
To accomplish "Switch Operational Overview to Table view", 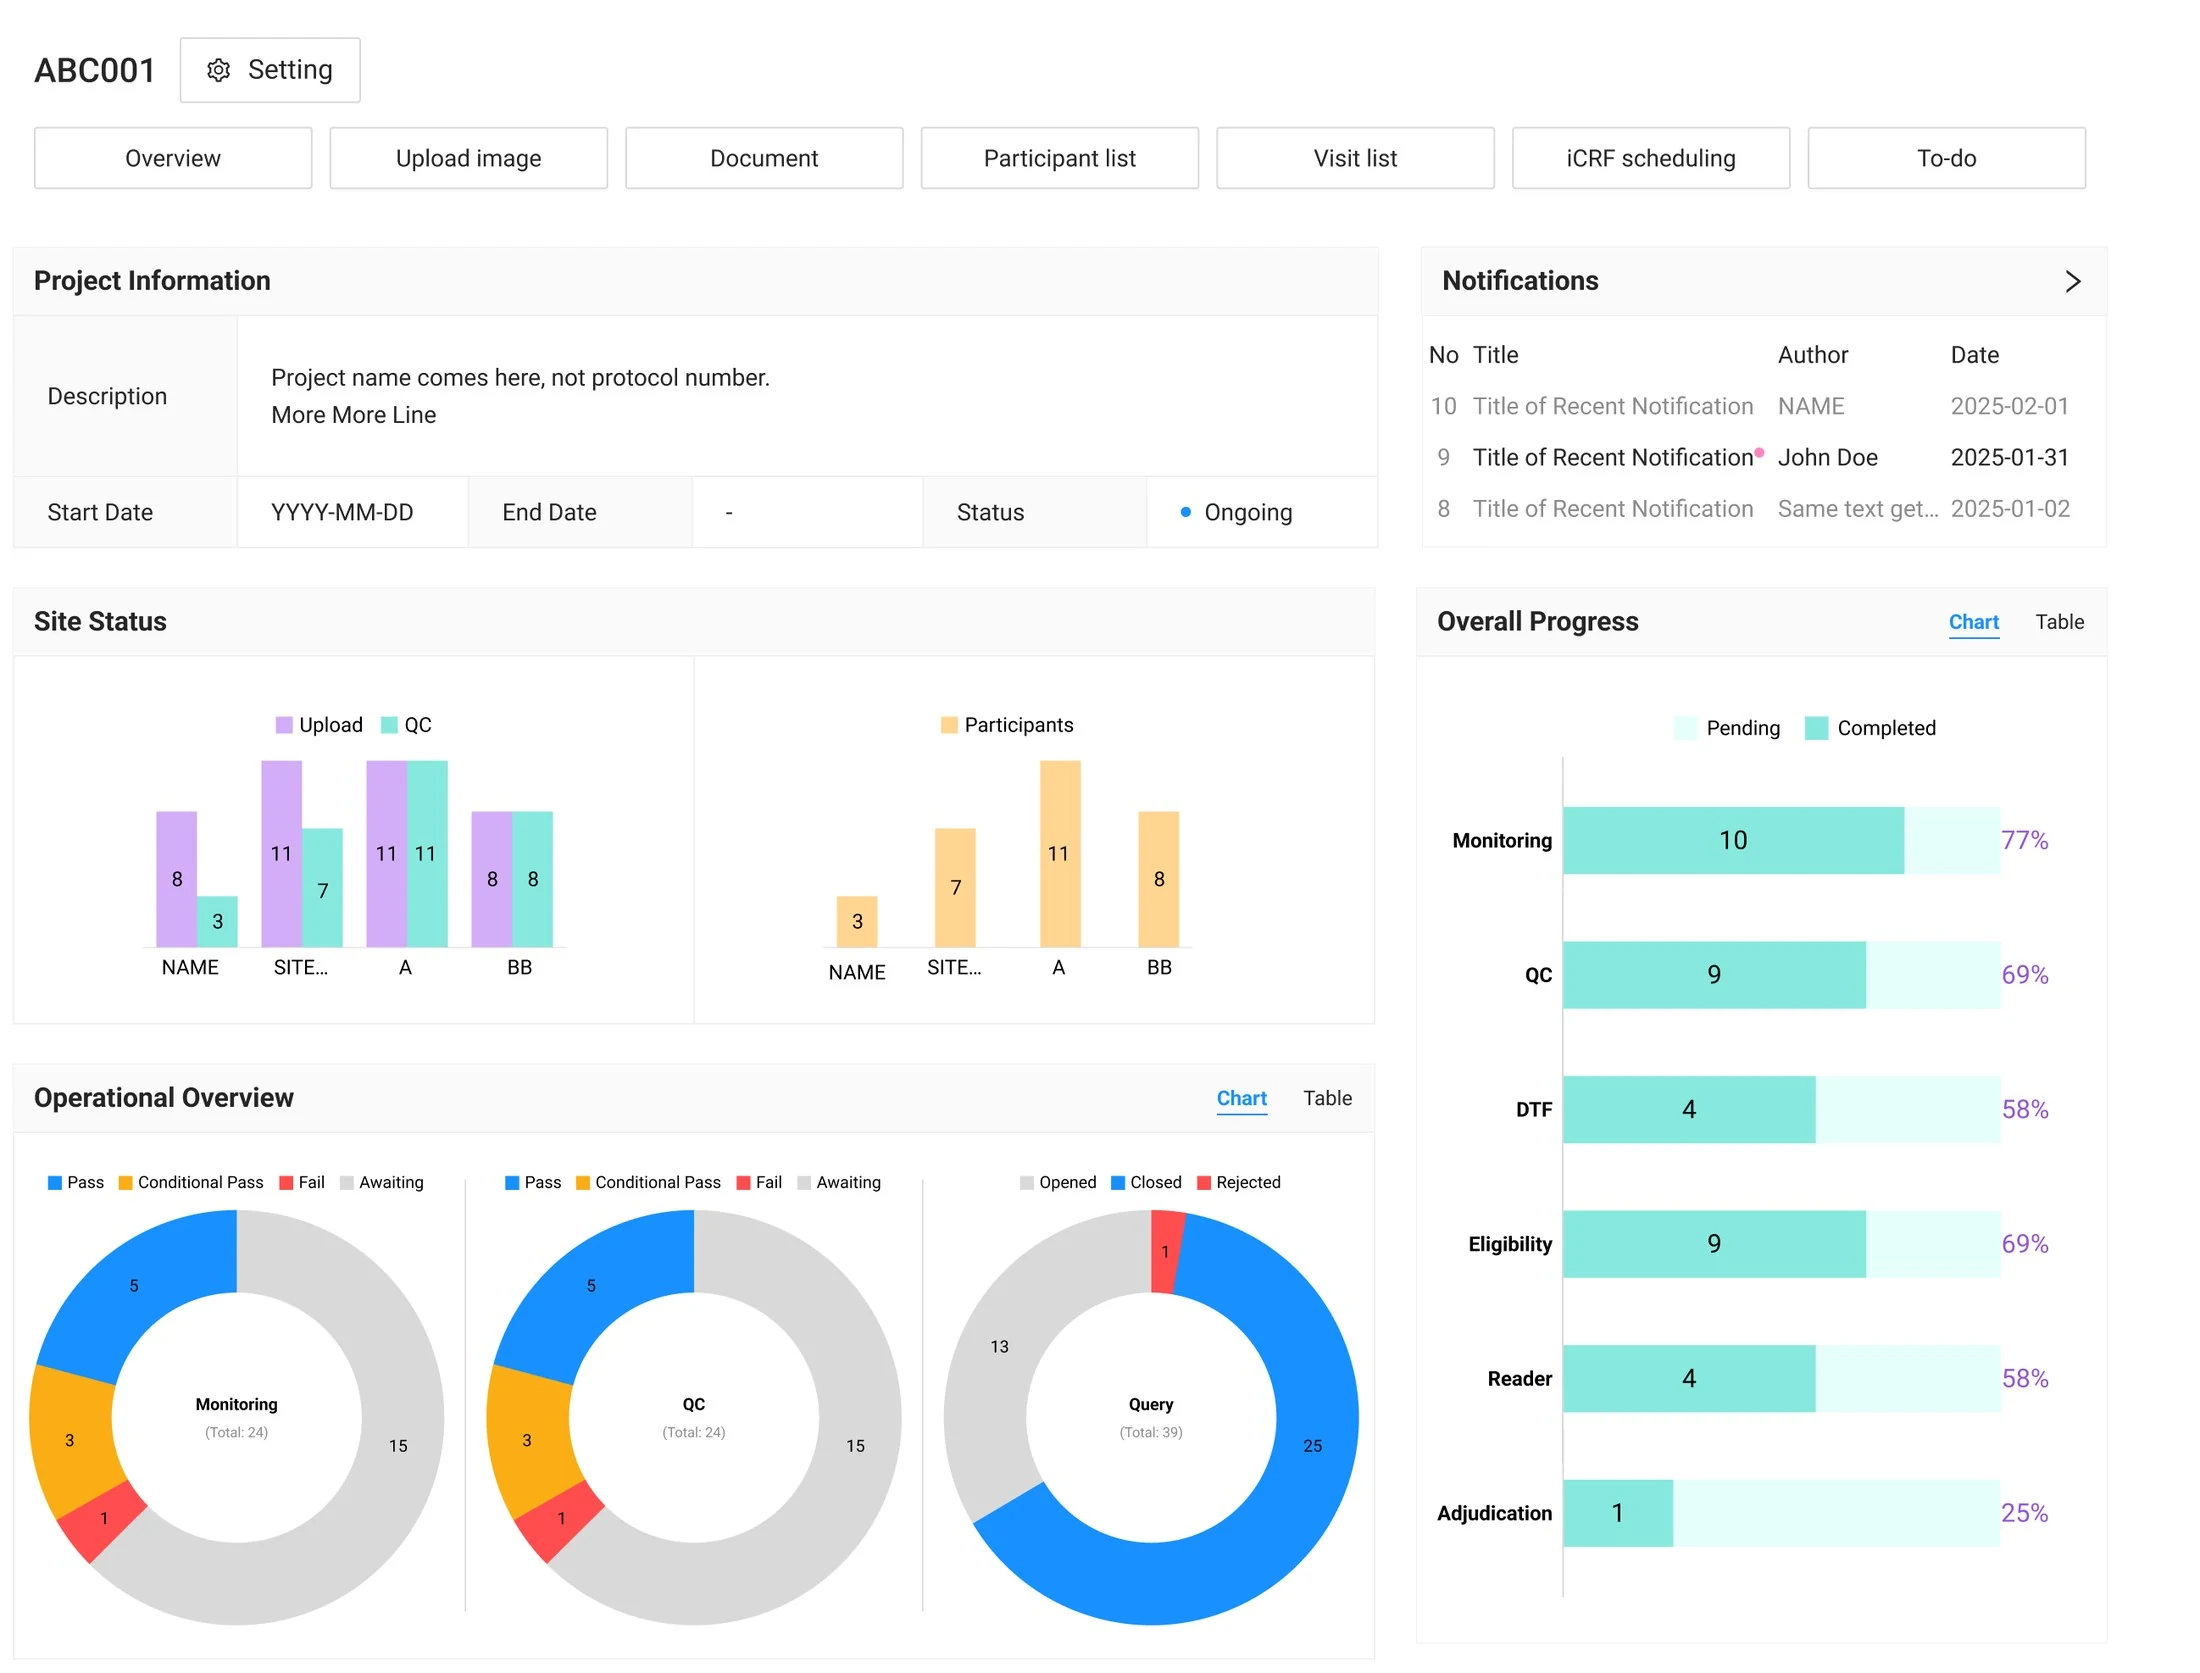I will pyautogui.click(x=1327, y=1098).
